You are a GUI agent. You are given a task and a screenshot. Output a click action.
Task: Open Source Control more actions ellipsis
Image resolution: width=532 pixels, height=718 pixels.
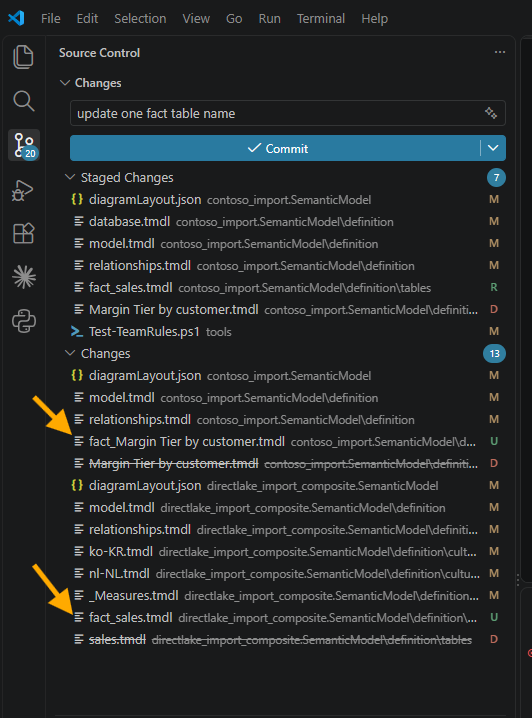499,52
